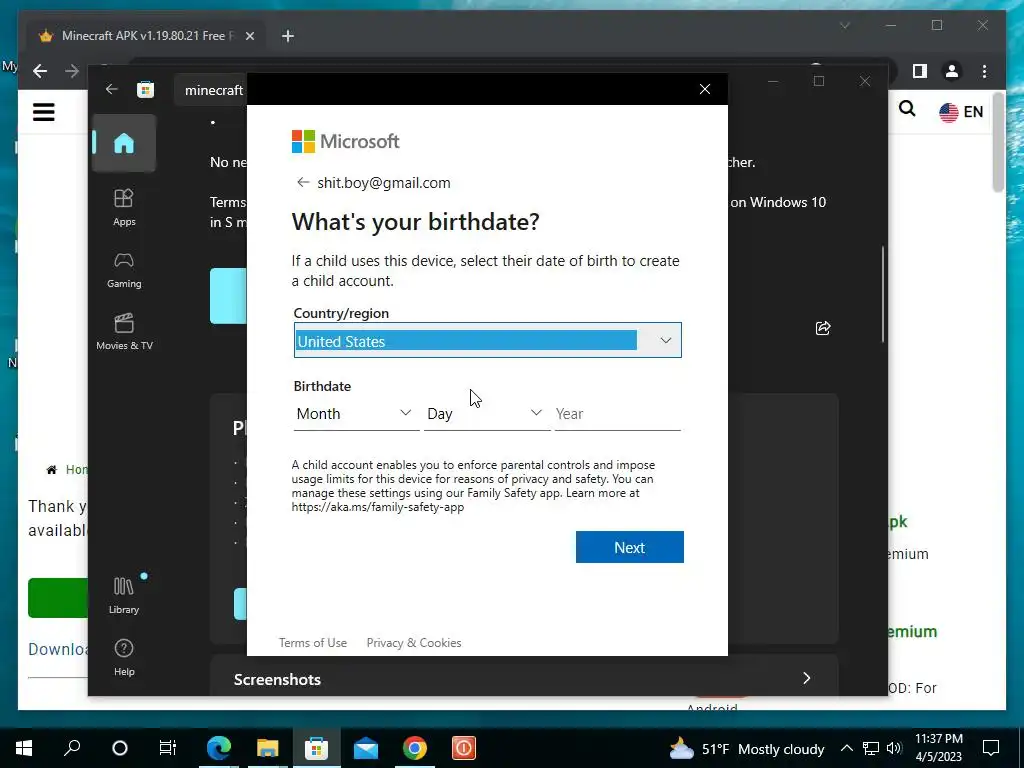The height and width of the screenshot is (768, 1024).
Task: Click the Microsoft Store search box
Action: click(x=210, y=90)
